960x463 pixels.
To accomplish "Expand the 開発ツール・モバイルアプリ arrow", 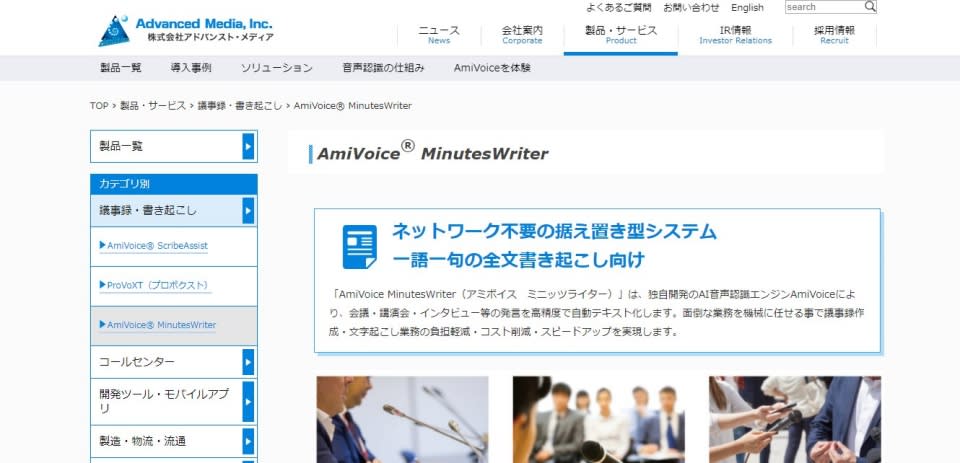I will pyautogui.click(x=248, y=402).
